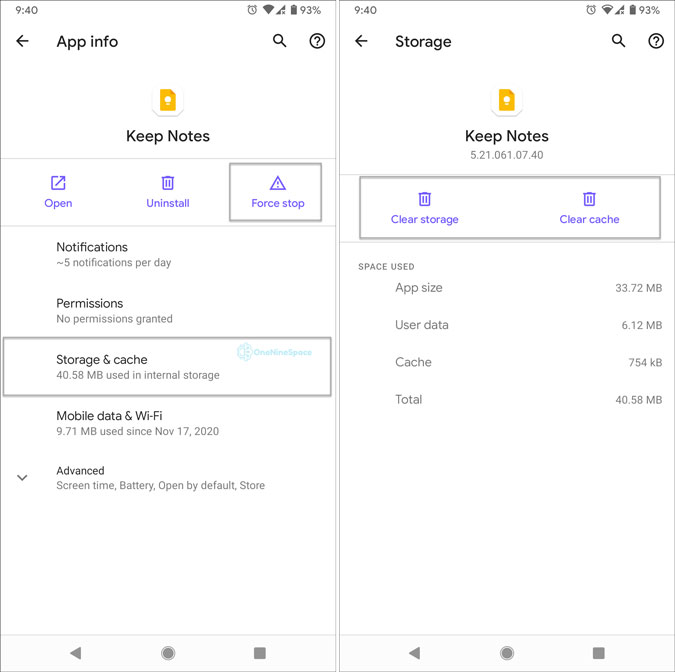
Task: Clear storage for Keep Notes
Action: coord(424,208)
